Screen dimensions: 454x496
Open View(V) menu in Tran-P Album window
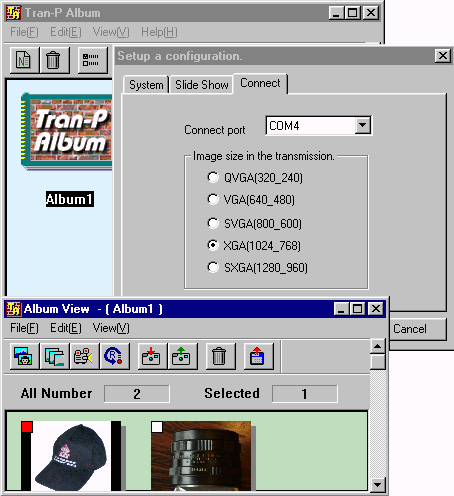click(111, 32)
